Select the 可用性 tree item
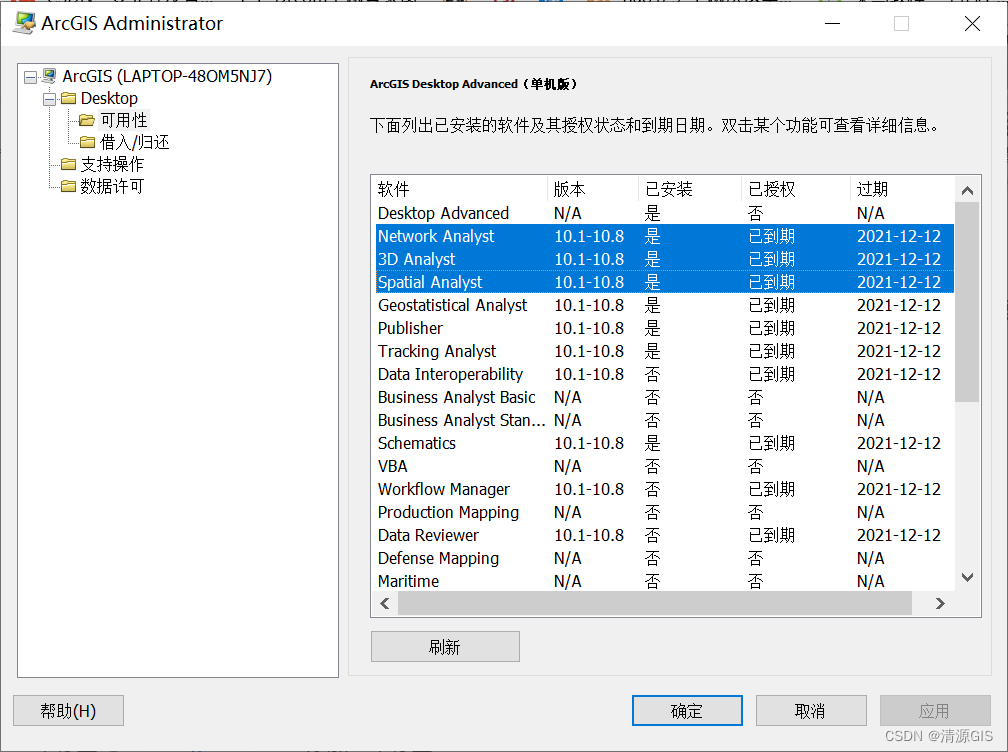This screenshot has width=1008, height=752. coord(123,120)
